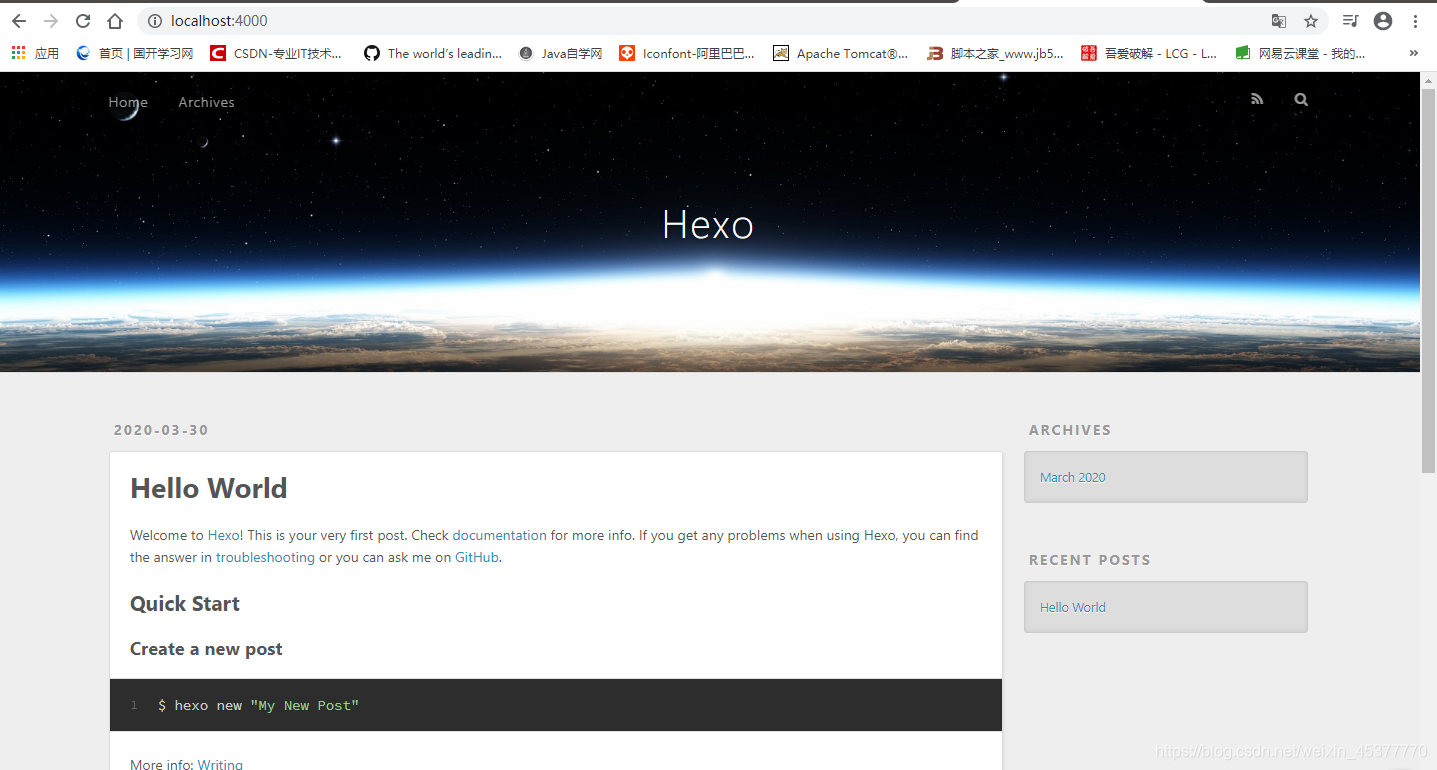Expand the hidden bookmarks overflow chevron
This screenshot has height=770, width=1437.
point(1413,54)
